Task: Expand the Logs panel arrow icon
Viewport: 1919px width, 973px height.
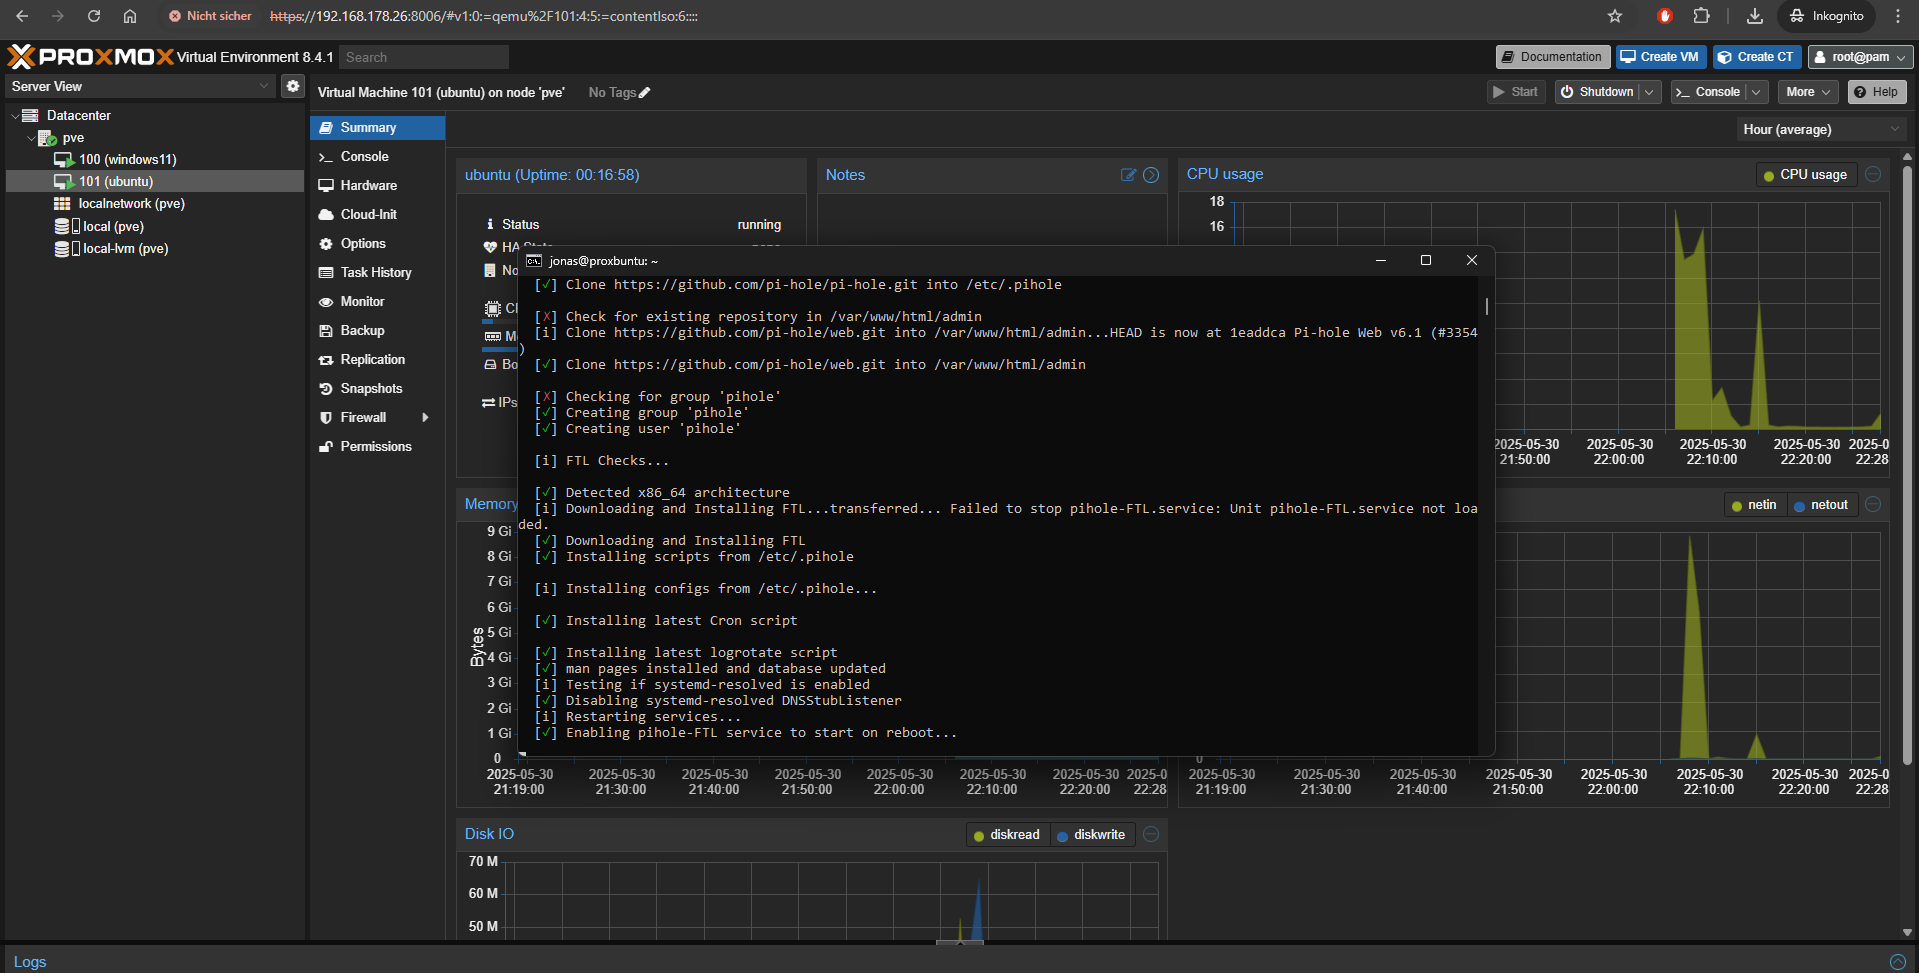Action: (x=1897, y=961)
